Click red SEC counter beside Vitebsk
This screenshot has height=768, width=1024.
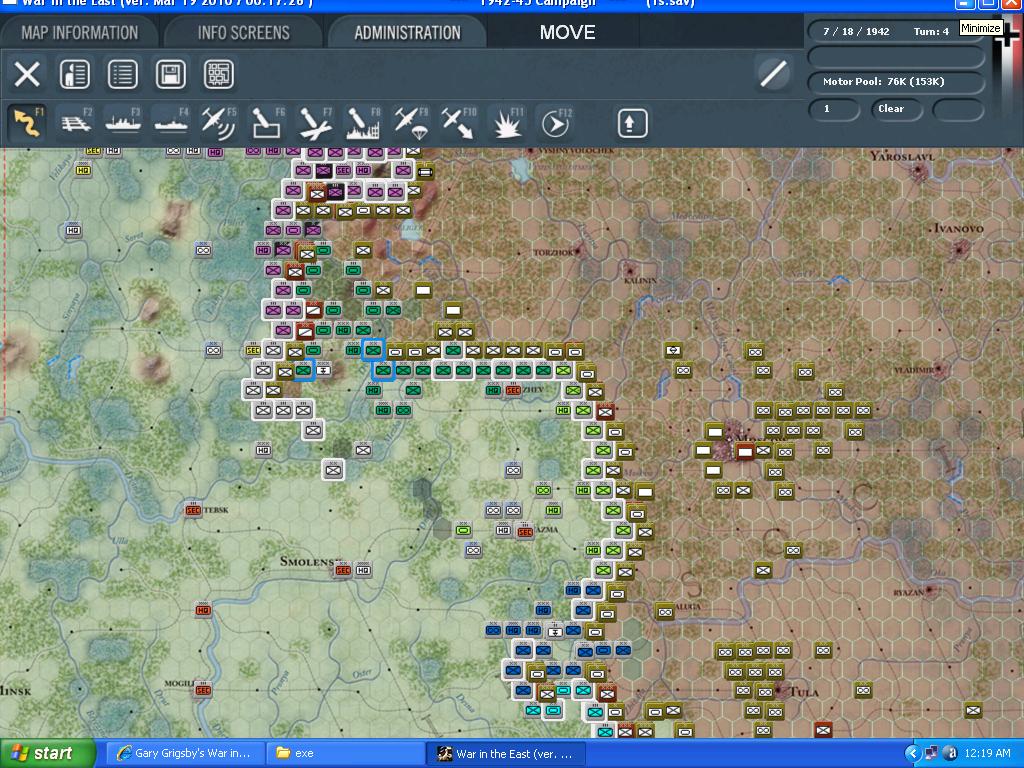193,509
